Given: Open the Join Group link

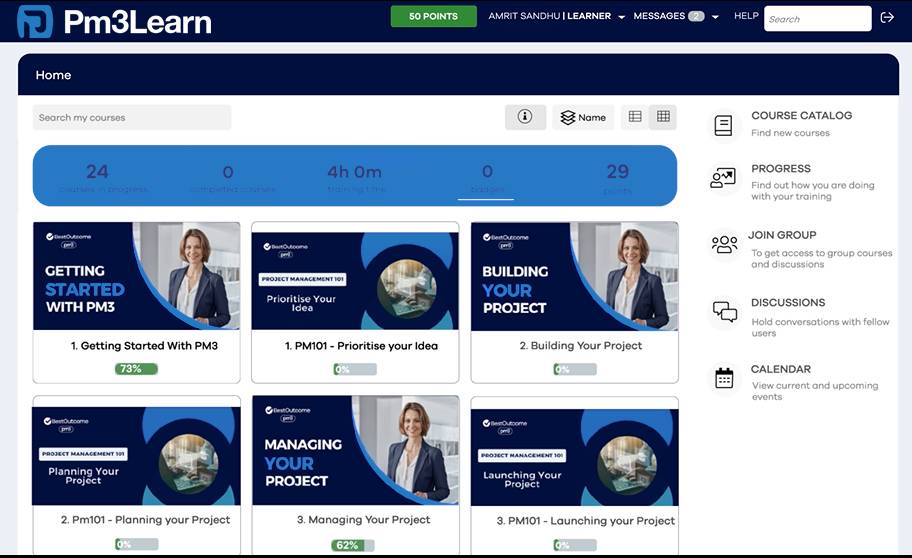Looking at the screenshot, I should point(782,235).
